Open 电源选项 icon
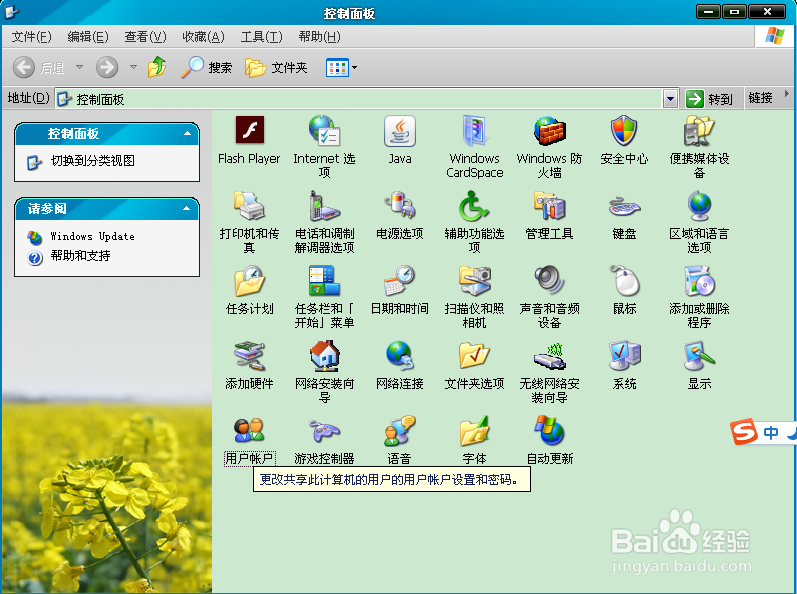This screenshot has height=594, width=797. [x=400, y=205]
